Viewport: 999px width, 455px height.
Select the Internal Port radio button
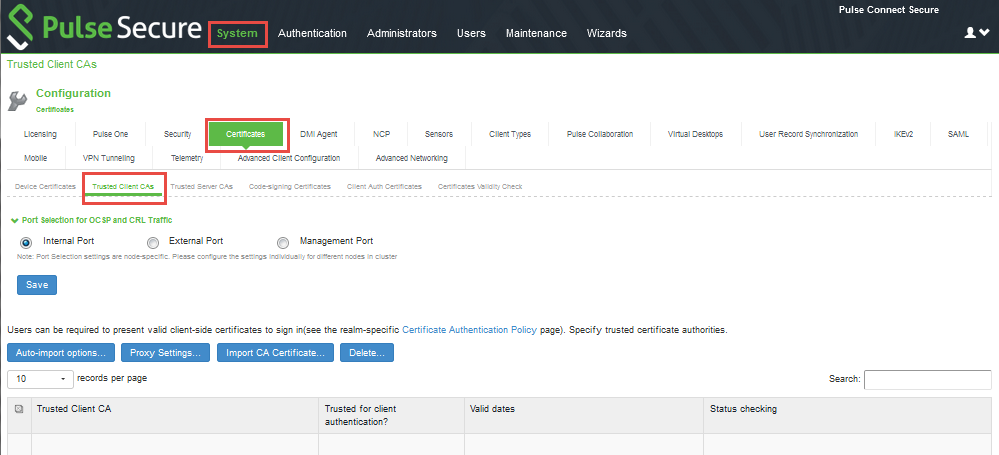click(x=26, y=242)
